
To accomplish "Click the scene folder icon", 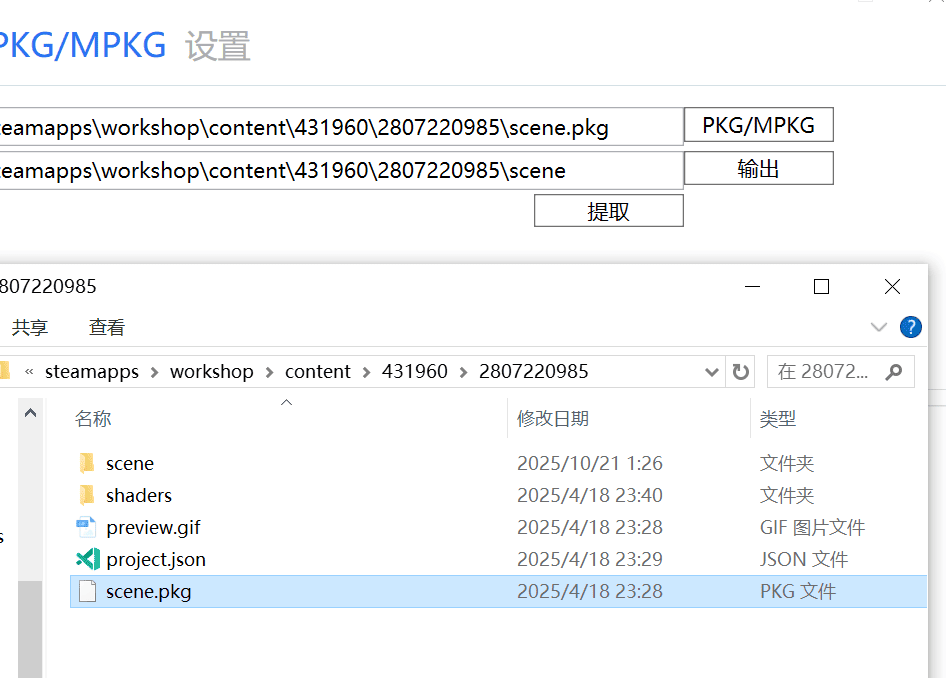I will (x=87, y=463).
